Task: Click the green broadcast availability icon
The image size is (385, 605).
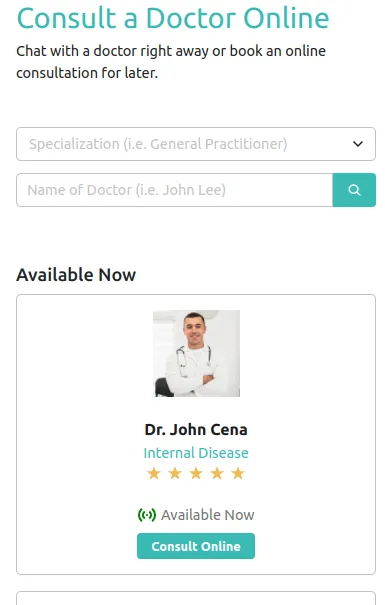Action: click(x=147, y=515)
